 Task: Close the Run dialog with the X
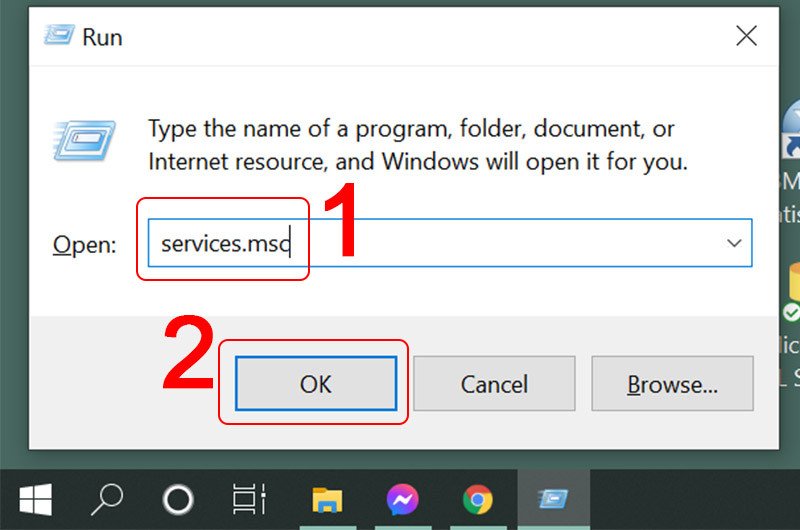(746, 37)
